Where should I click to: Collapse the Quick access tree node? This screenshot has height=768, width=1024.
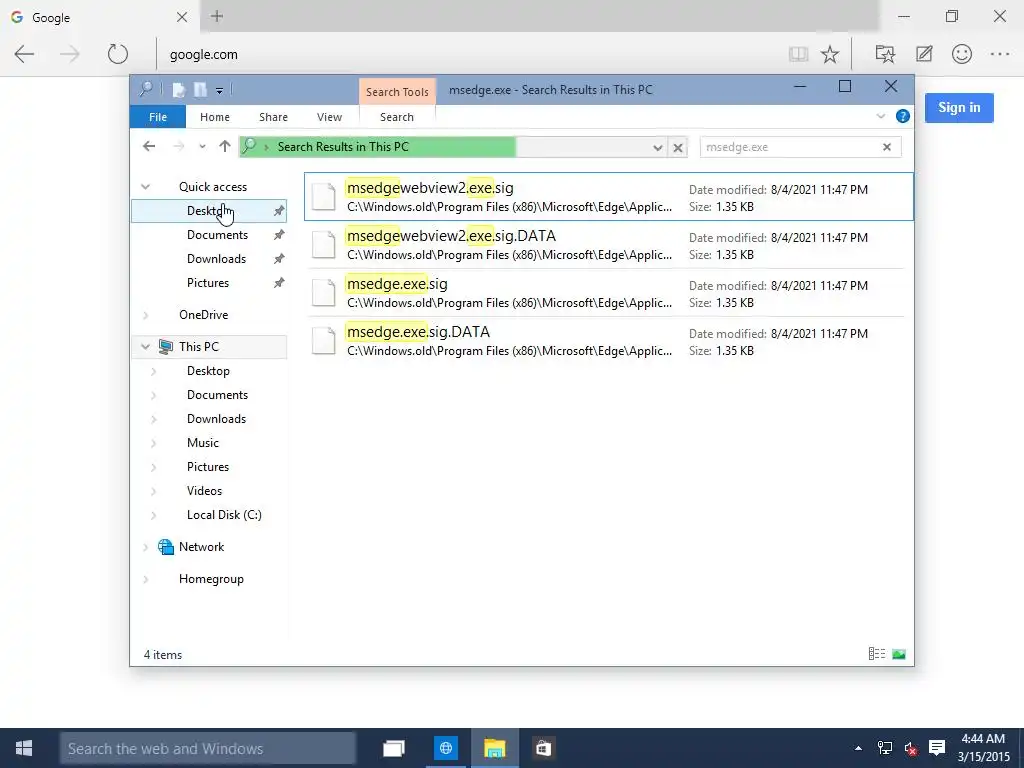[146, 187]
